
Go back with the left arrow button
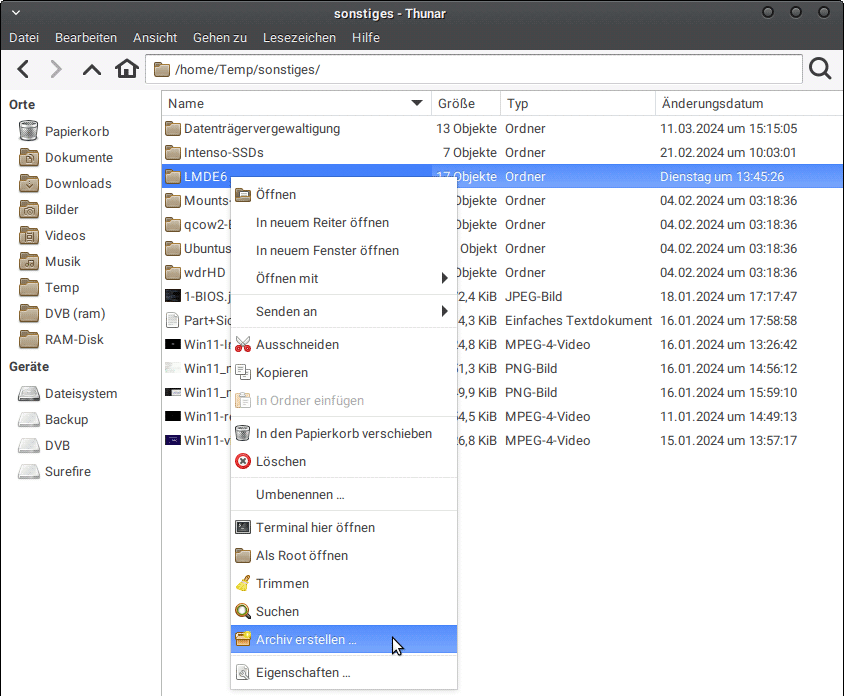pyautogui.click(x=23, y=69)
